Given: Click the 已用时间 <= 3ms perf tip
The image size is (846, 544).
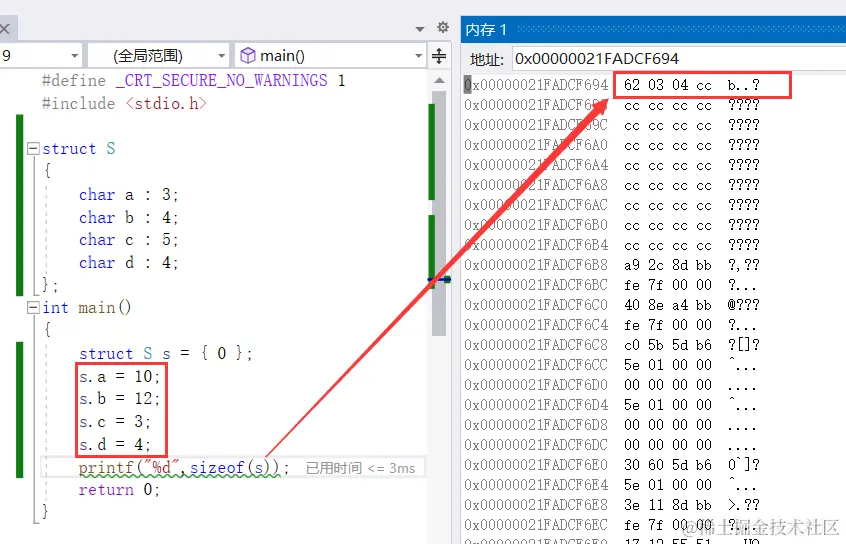Looking at the screenshot, I should (x=360, y=468).
